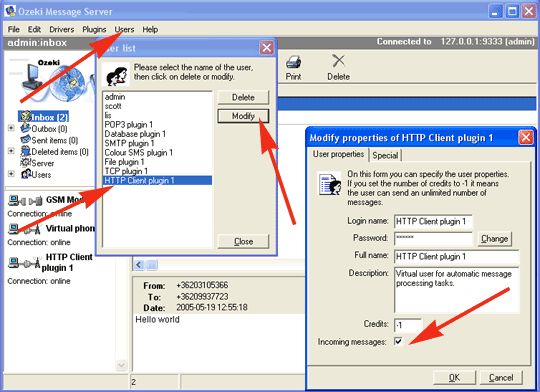The image size is (540, 392).
Task: Click the From number +36203105366
Action: coord(202,285)
